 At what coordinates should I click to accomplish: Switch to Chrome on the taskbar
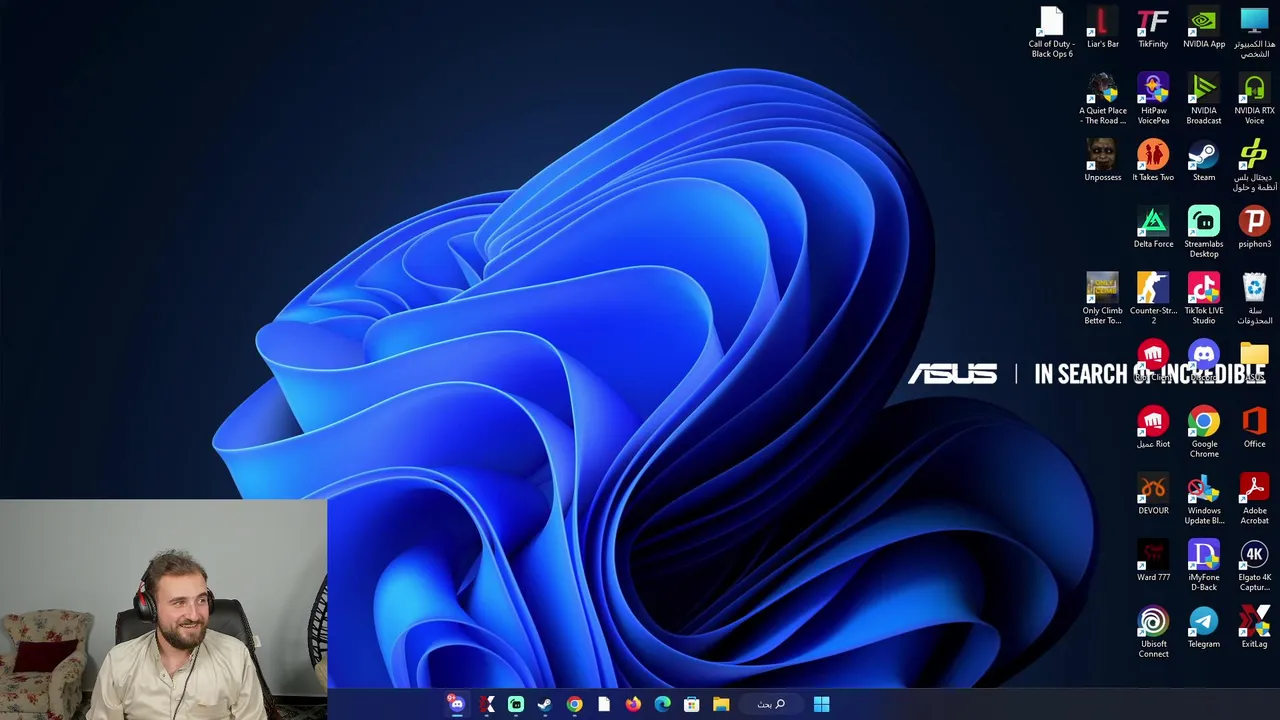(574, 704)
